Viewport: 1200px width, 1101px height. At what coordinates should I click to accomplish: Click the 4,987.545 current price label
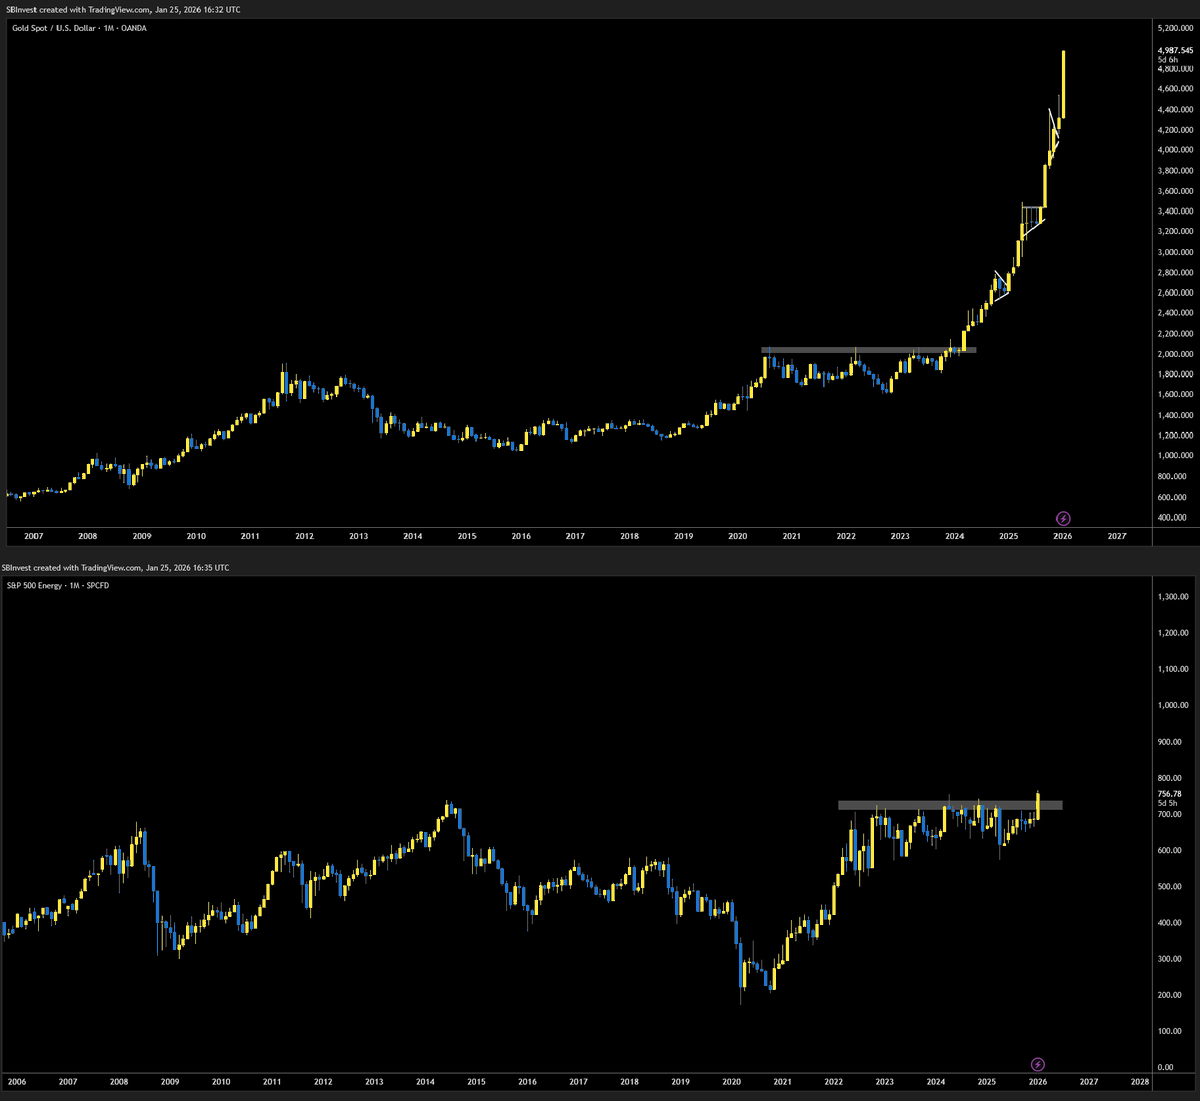(1173, 50)
